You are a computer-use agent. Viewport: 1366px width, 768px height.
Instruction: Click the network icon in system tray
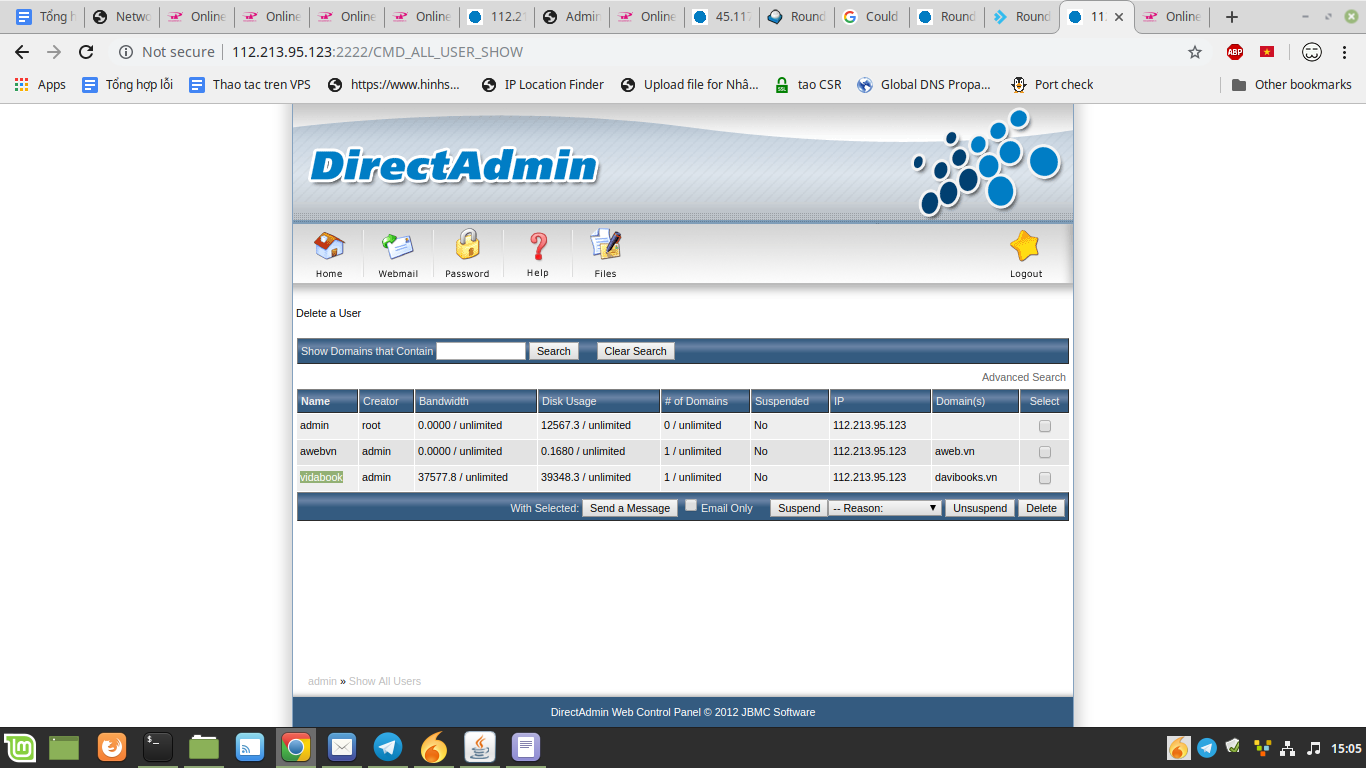pos(1288,748)
